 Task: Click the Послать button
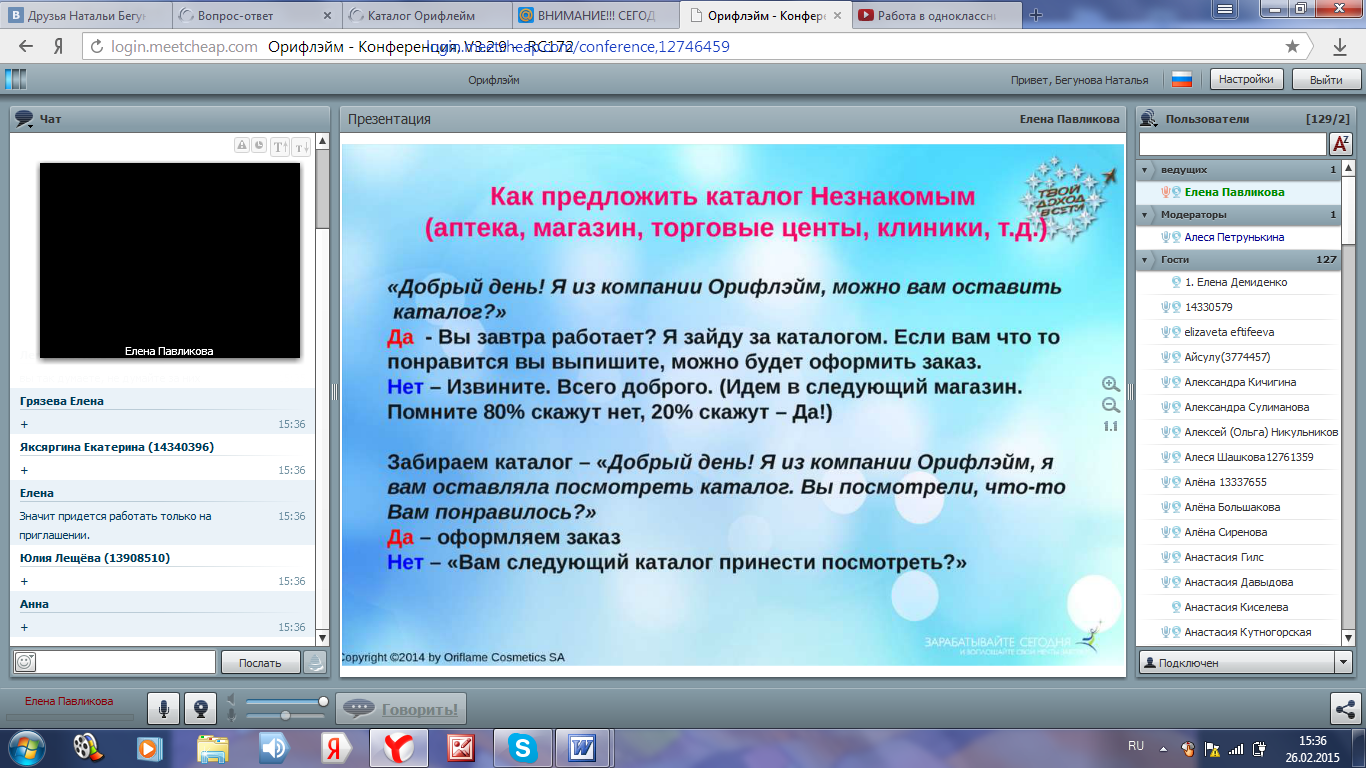point(260,662)
